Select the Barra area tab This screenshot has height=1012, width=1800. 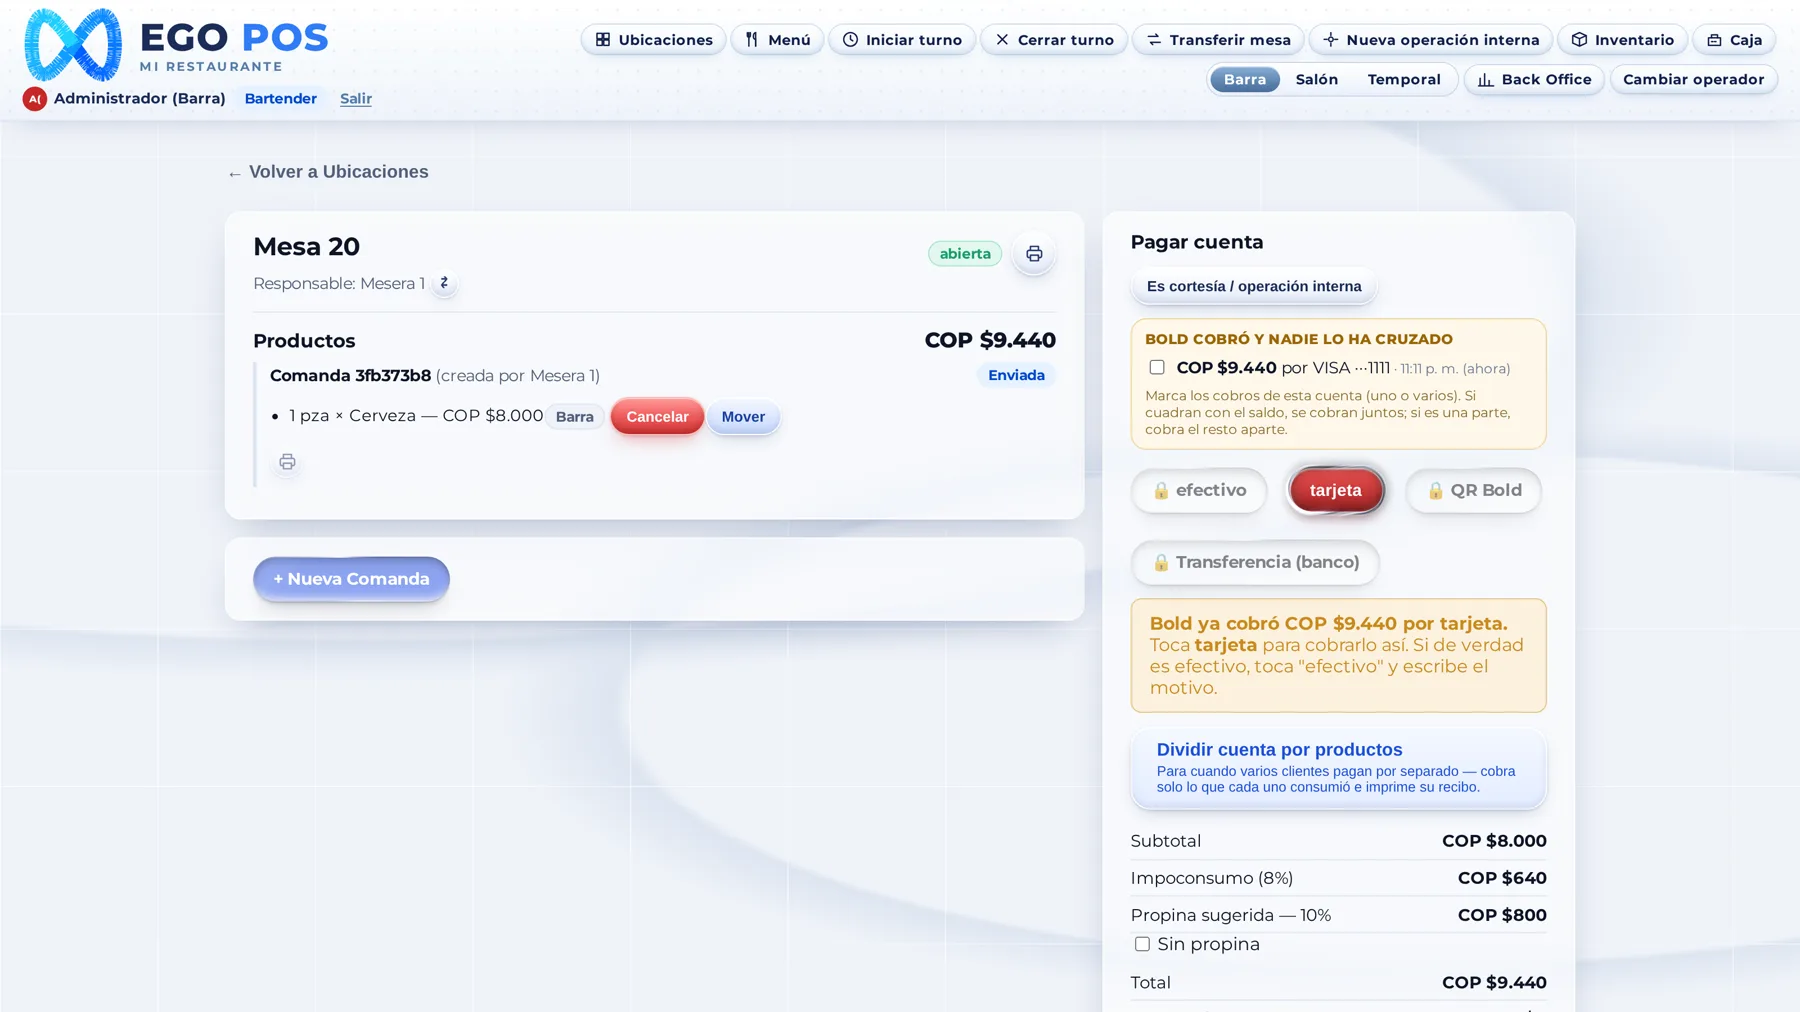1244,80
